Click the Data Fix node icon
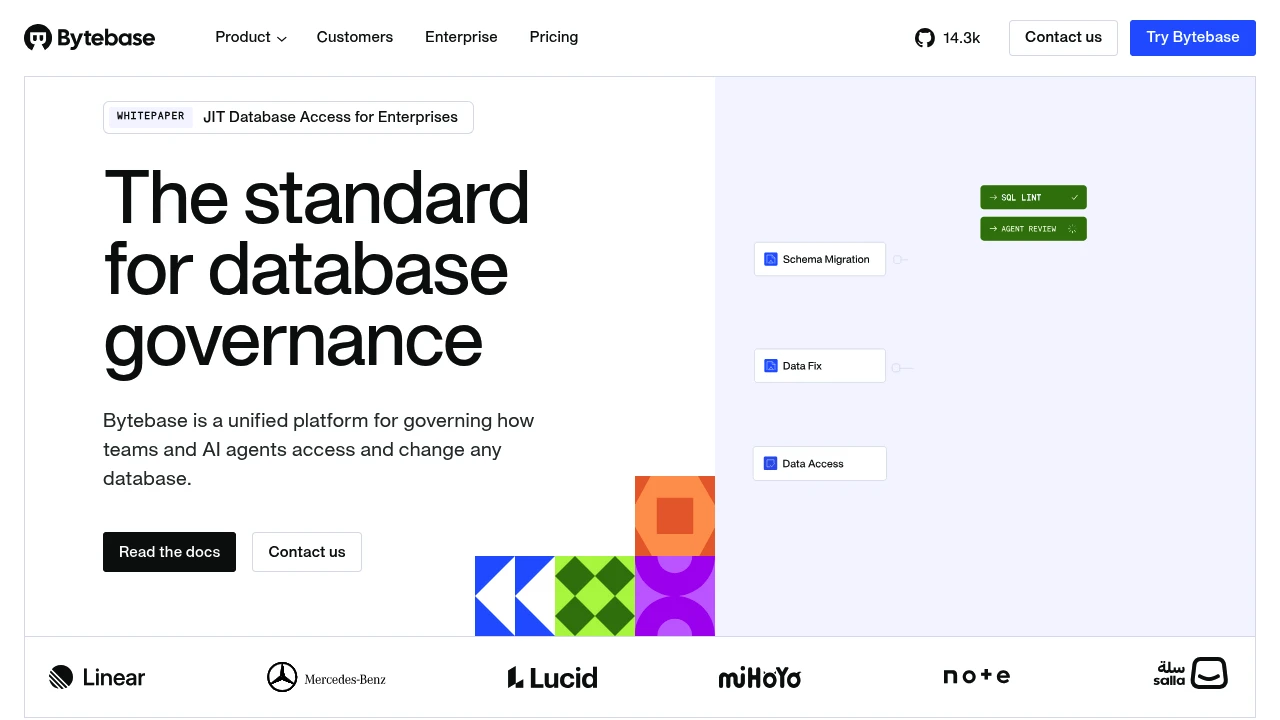This screenshot has width=1280, height=720. click(x=771, y=366)
